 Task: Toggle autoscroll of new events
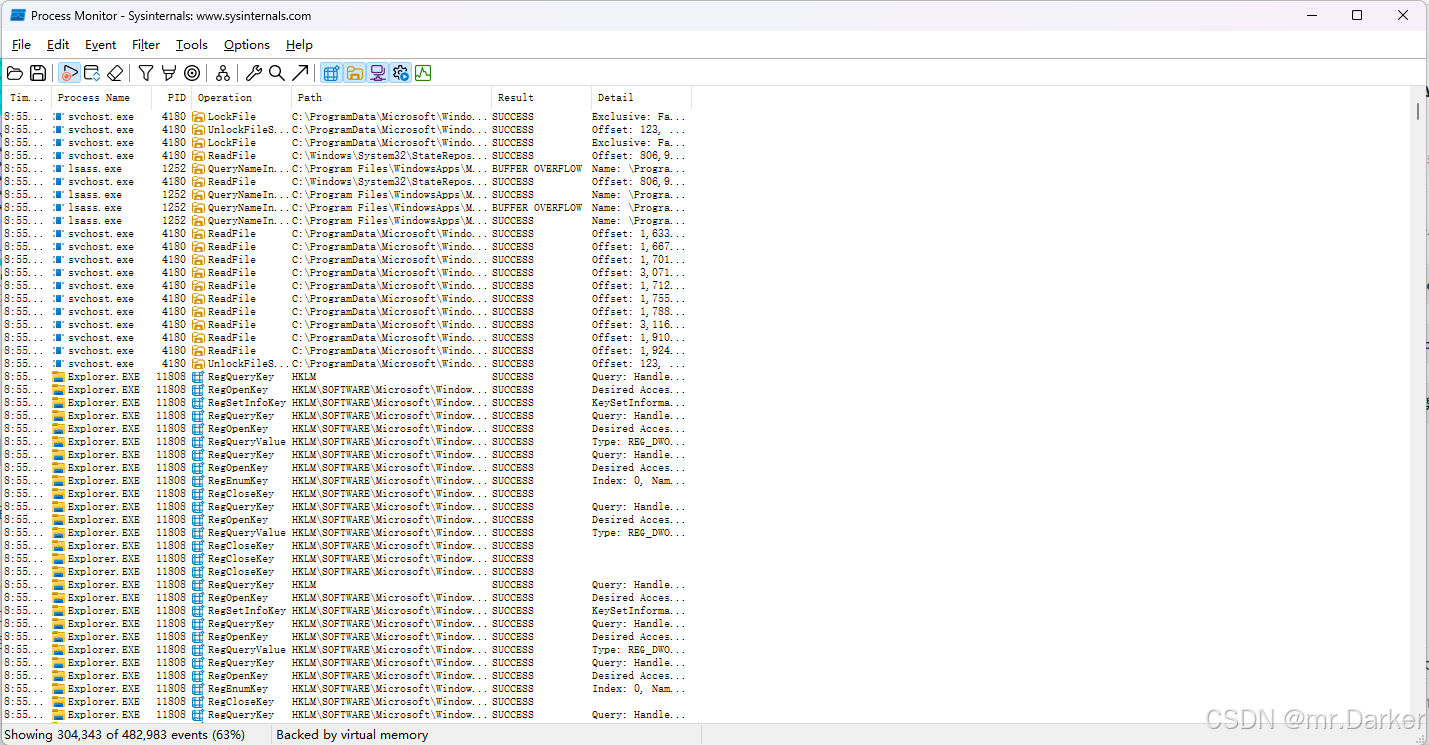[x=92, y=72]
